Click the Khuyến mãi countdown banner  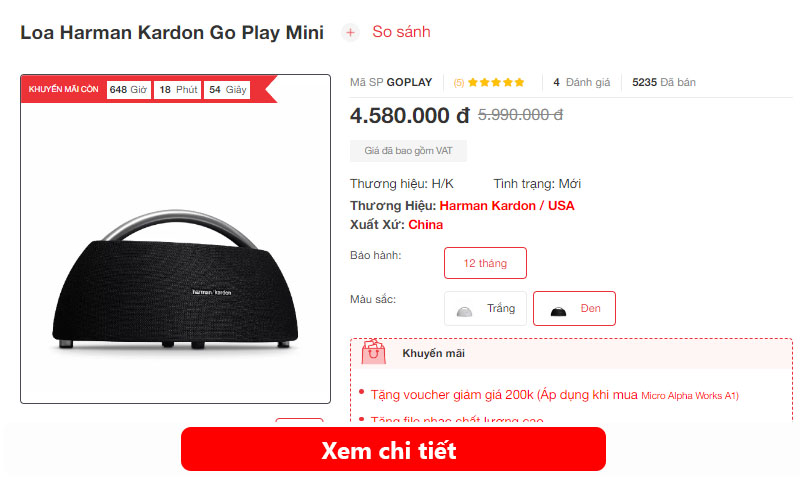pos(149,89)
